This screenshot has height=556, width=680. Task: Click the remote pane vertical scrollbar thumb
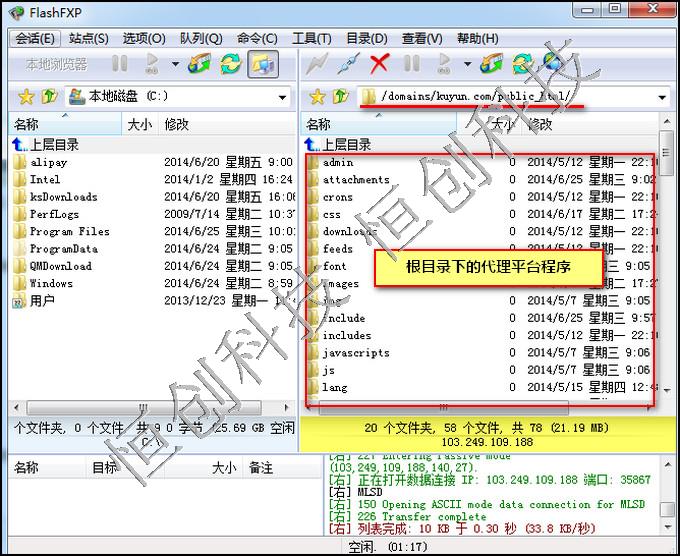pos(666,152)
